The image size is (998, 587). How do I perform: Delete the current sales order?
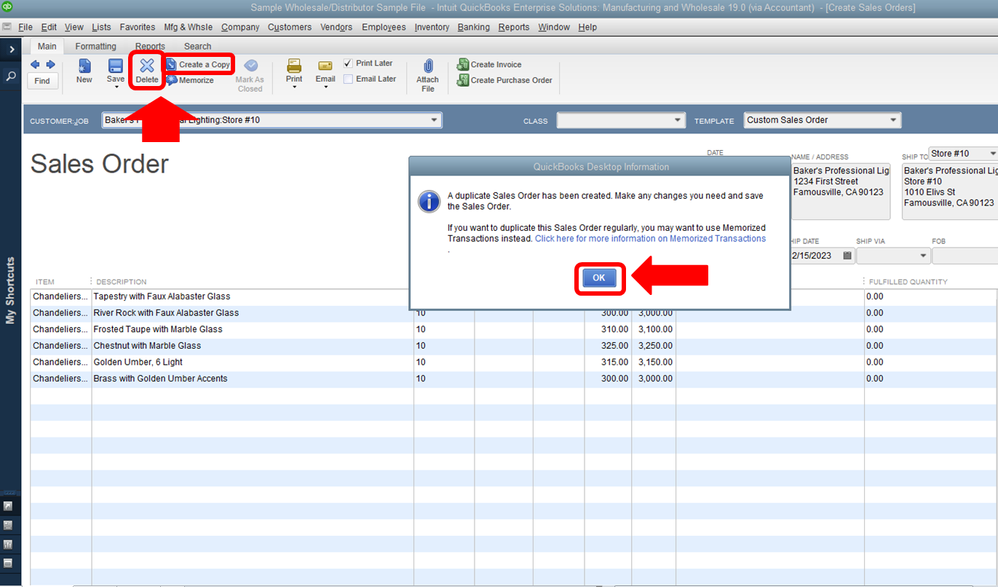click(x=147, y=71)
